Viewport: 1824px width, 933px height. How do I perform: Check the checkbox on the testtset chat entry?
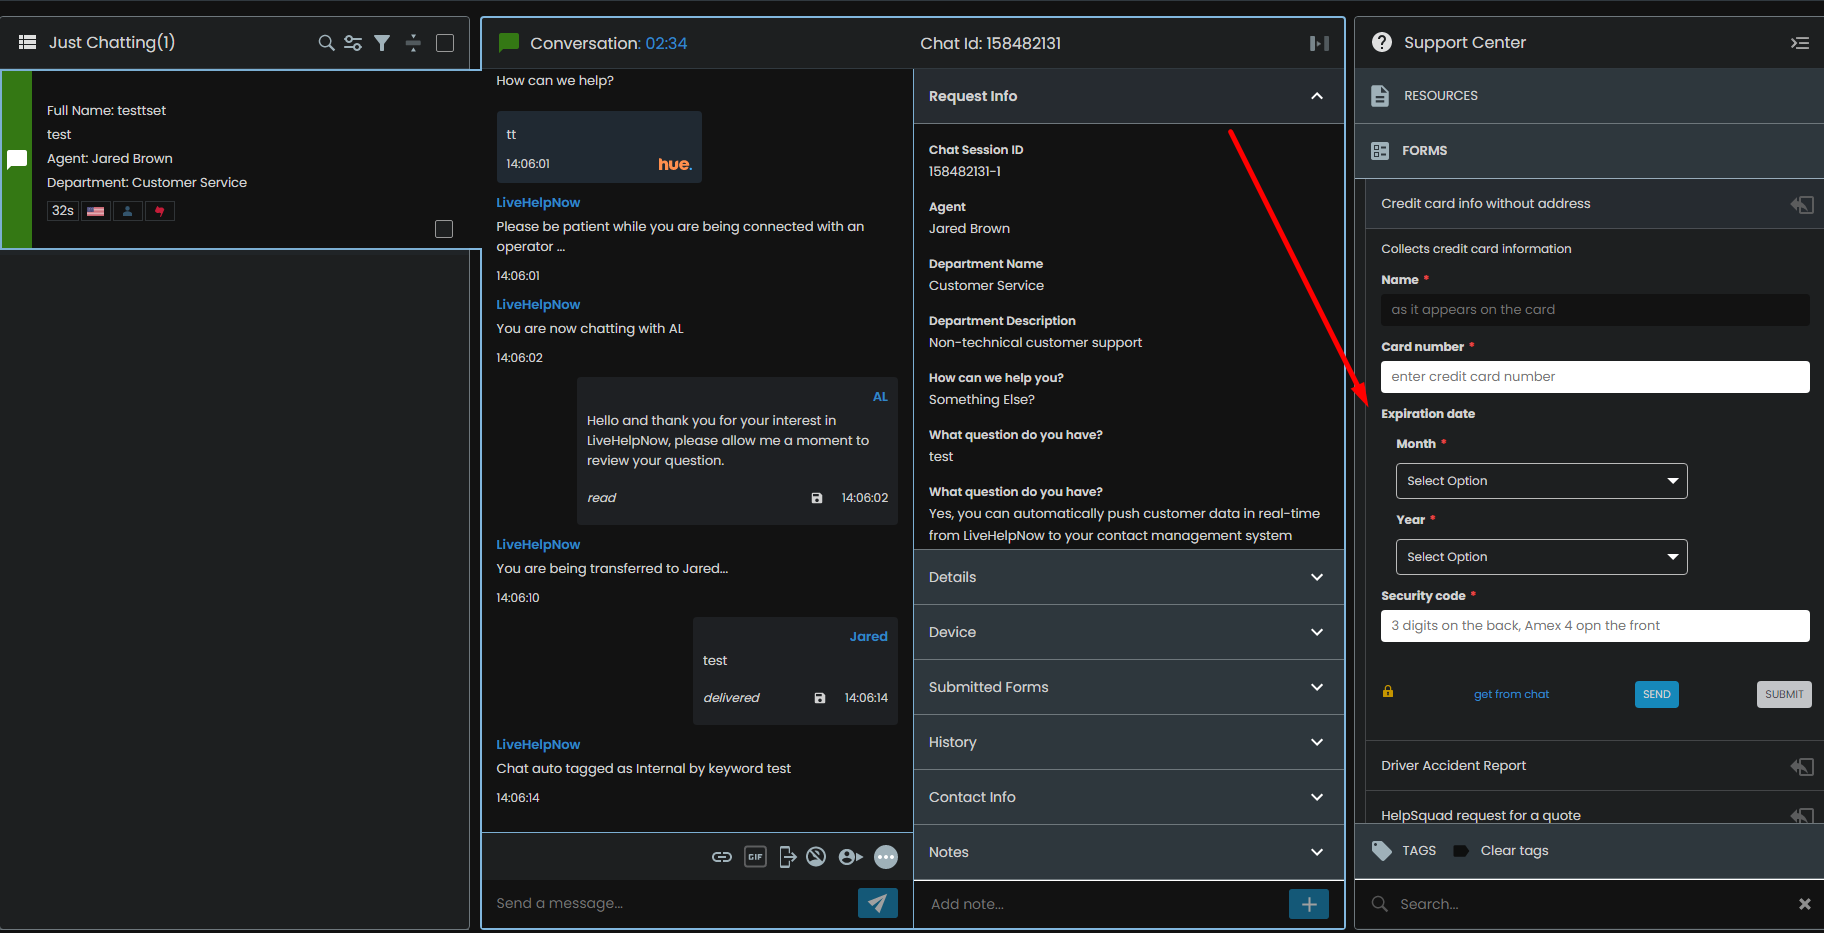tap(444, 229)
